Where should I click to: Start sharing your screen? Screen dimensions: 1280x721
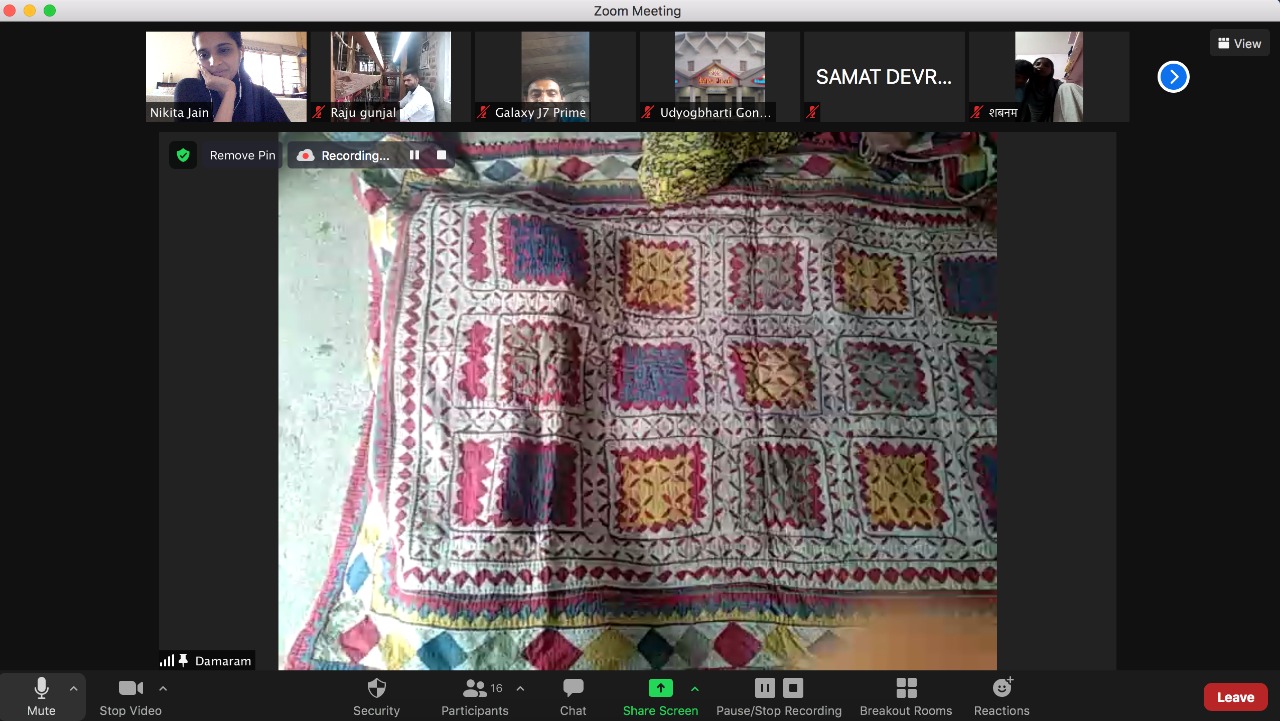(x=660, y=697)
